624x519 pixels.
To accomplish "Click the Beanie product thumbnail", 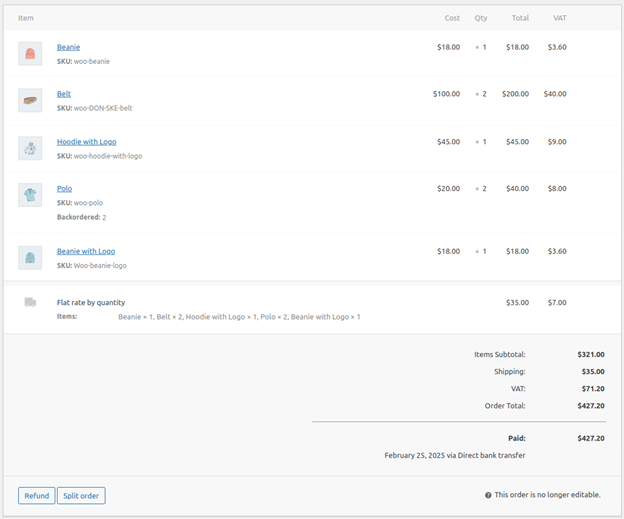I will click(x=30, y=53).
